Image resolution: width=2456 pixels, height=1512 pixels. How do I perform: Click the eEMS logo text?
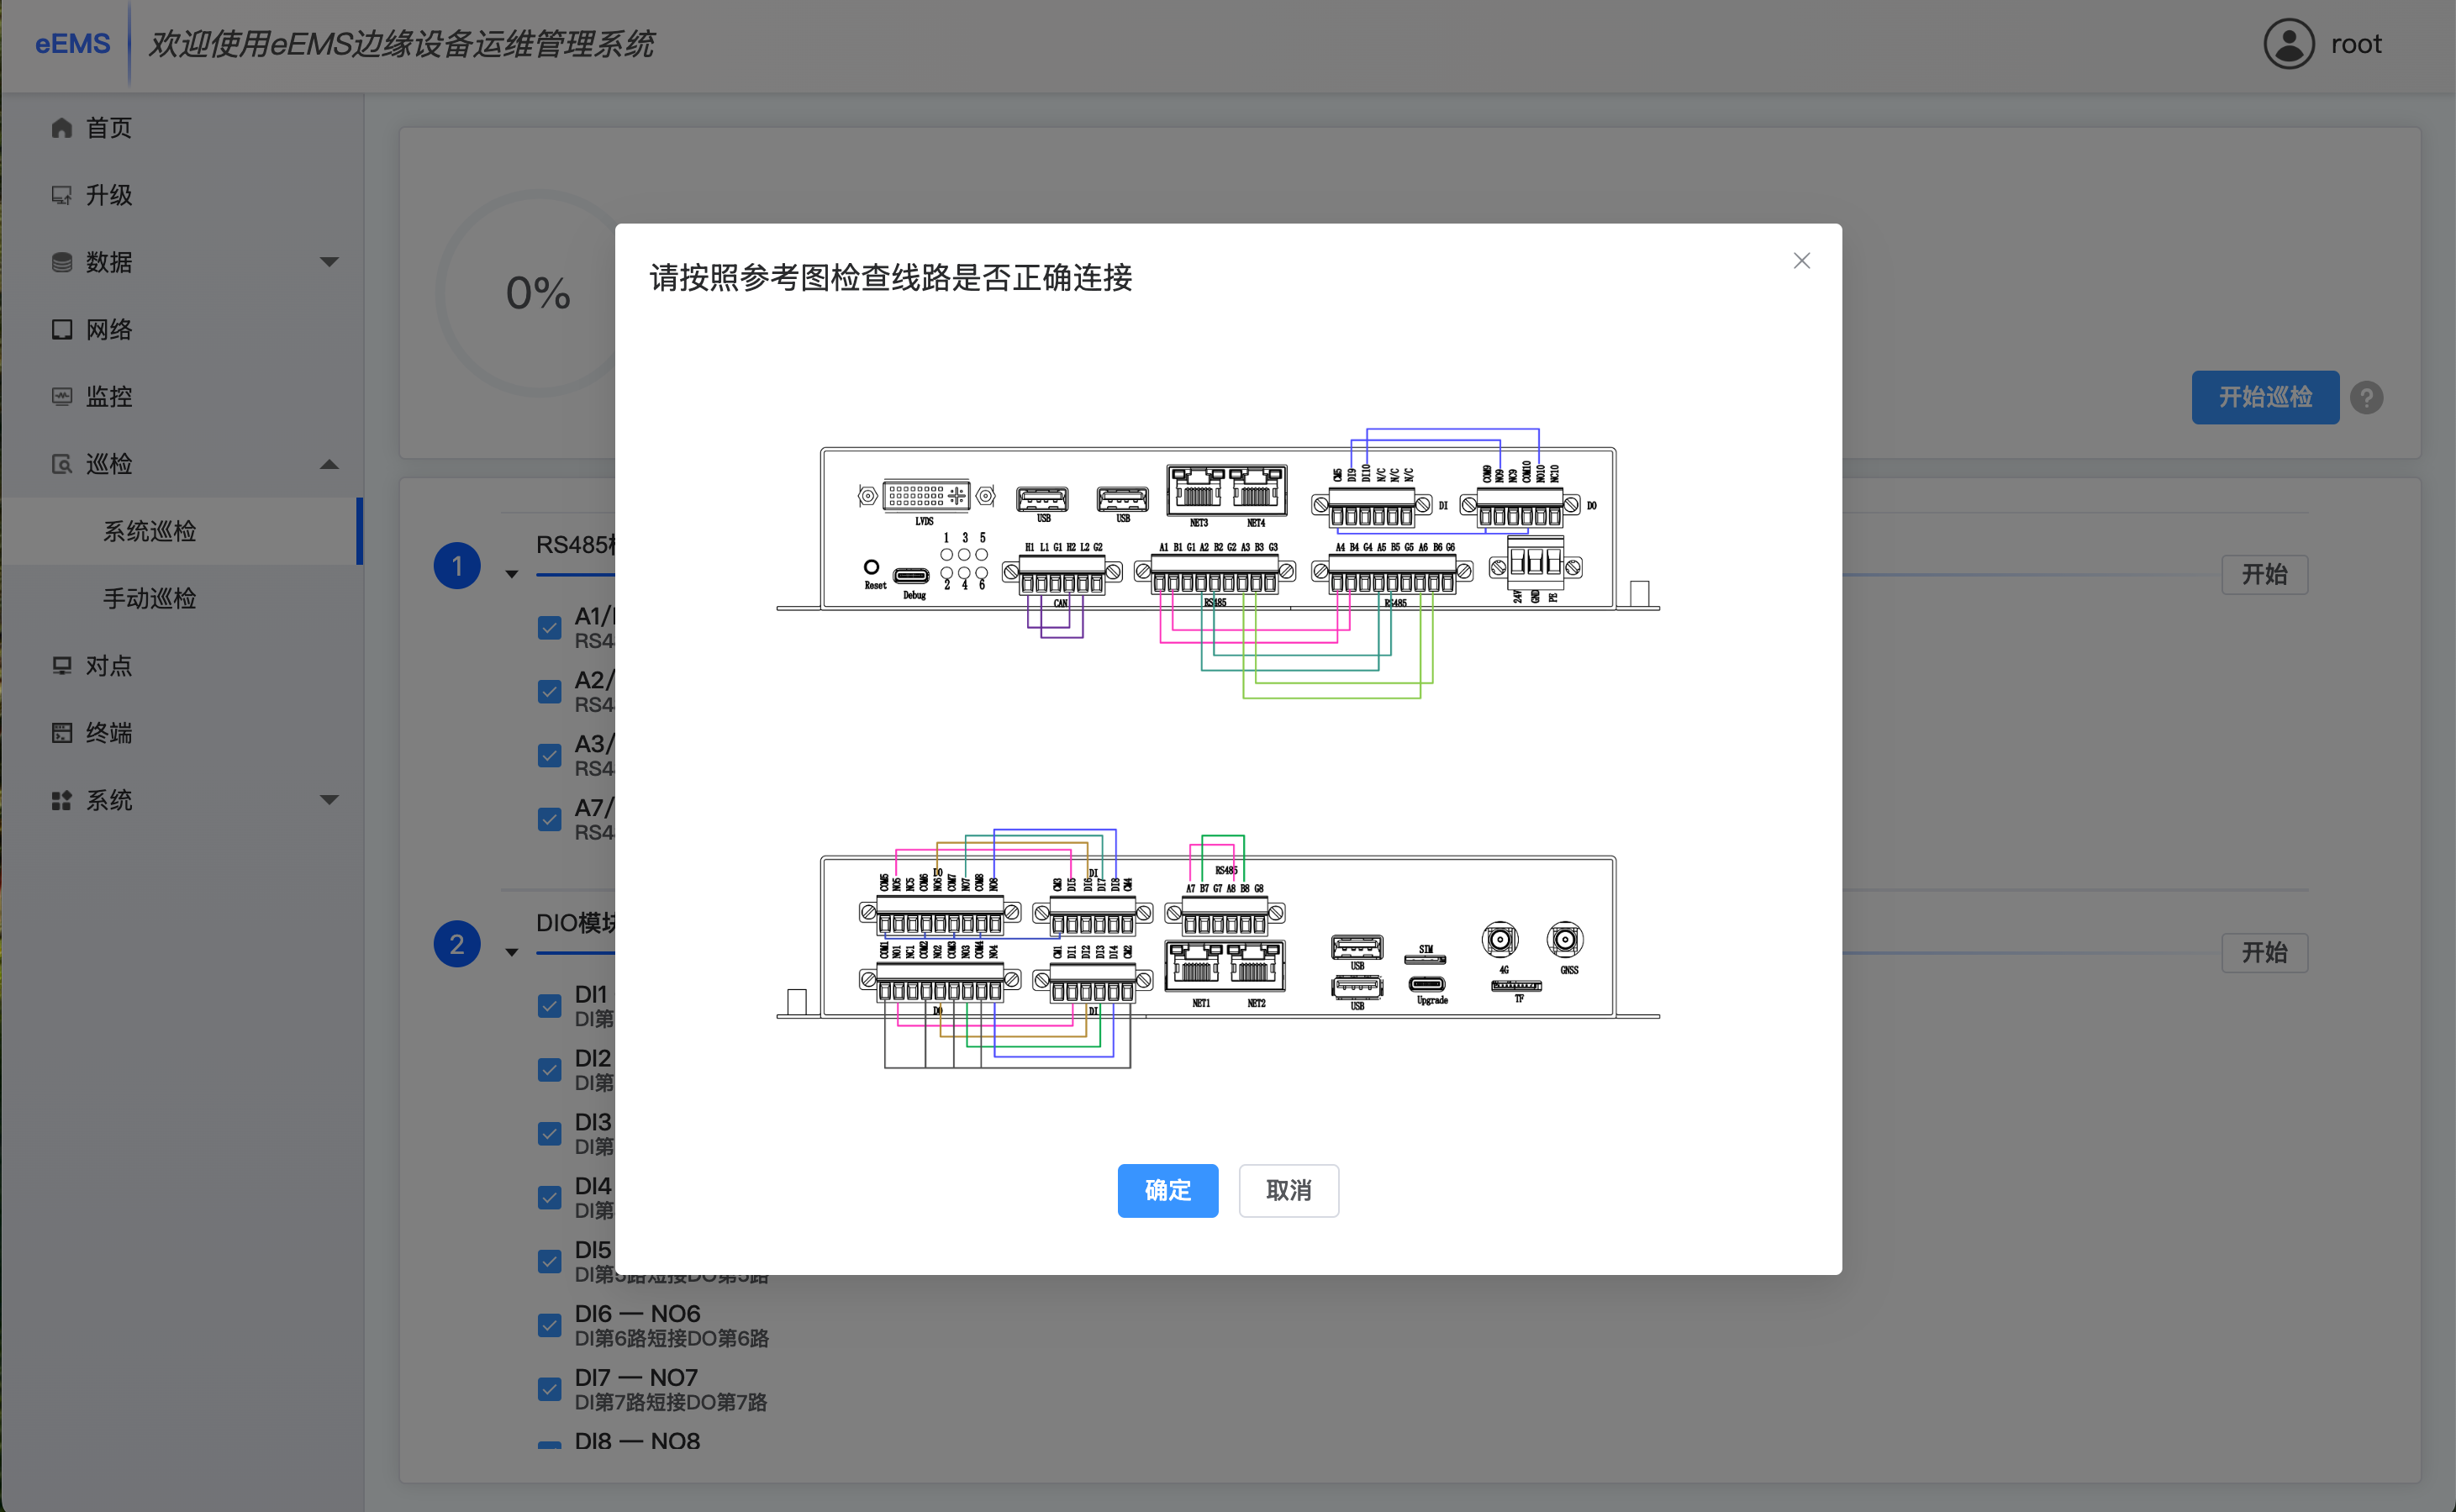(72, 44)
